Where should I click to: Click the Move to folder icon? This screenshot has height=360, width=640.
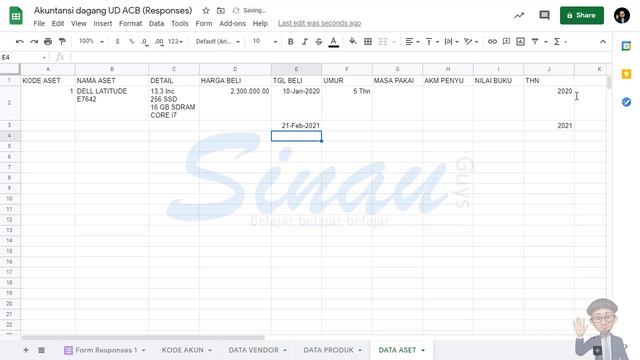pos(220,11)
